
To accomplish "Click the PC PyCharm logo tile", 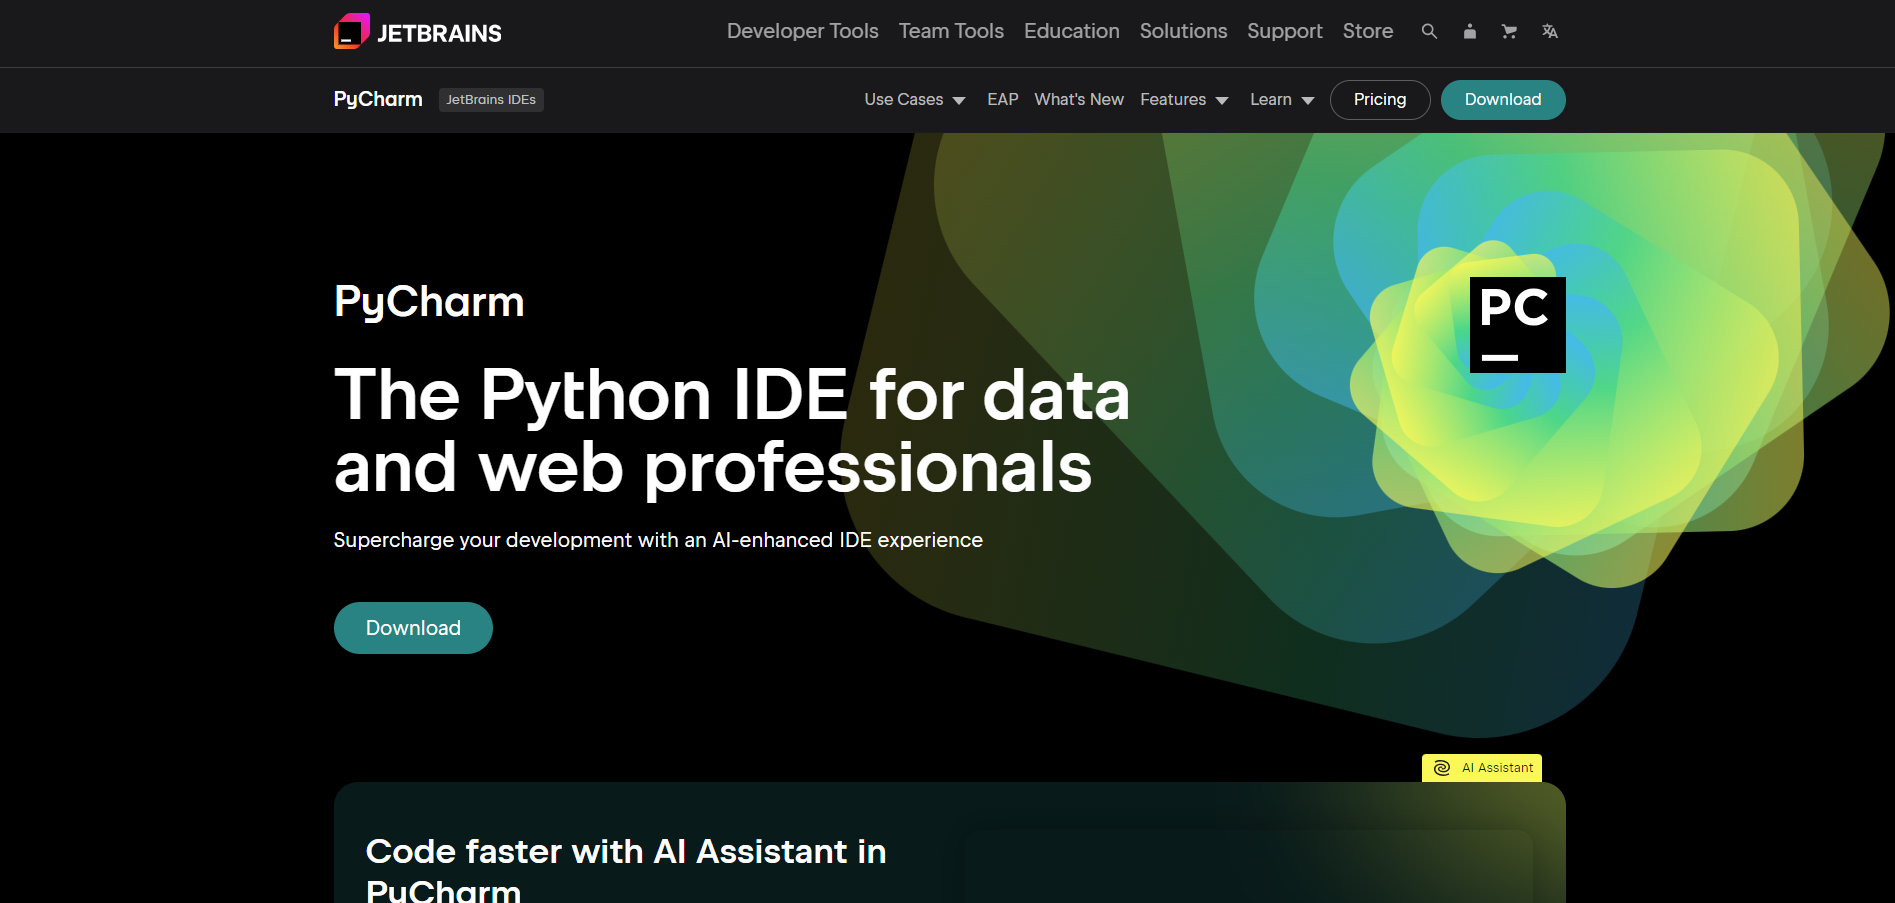I will tap(1517, 325).
